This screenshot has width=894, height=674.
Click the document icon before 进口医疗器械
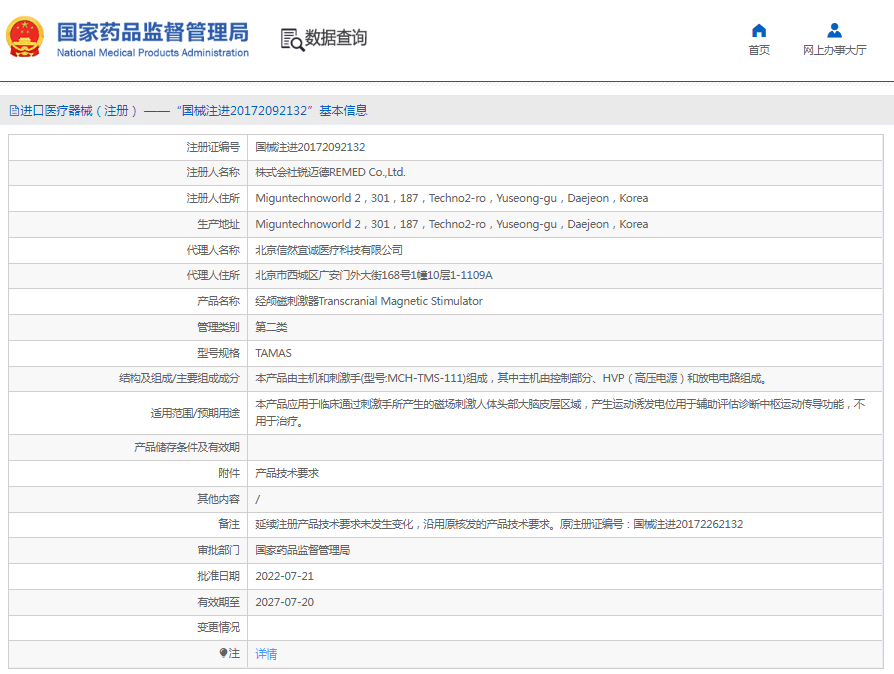(x=14, y=111)
